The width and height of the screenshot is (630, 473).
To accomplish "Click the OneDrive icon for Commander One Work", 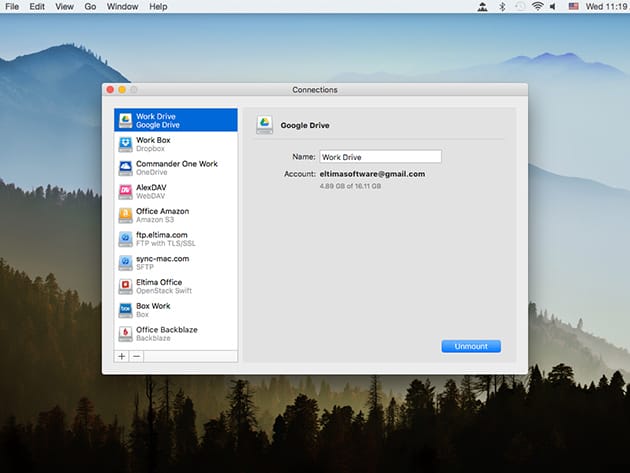I will 125,168.
